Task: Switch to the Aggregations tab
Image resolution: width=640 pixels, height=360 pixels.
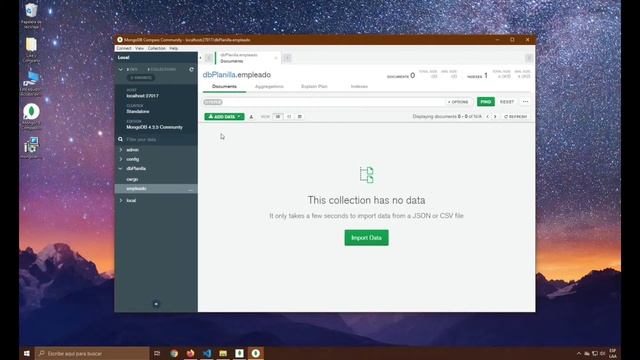Action: coord(269,87)
